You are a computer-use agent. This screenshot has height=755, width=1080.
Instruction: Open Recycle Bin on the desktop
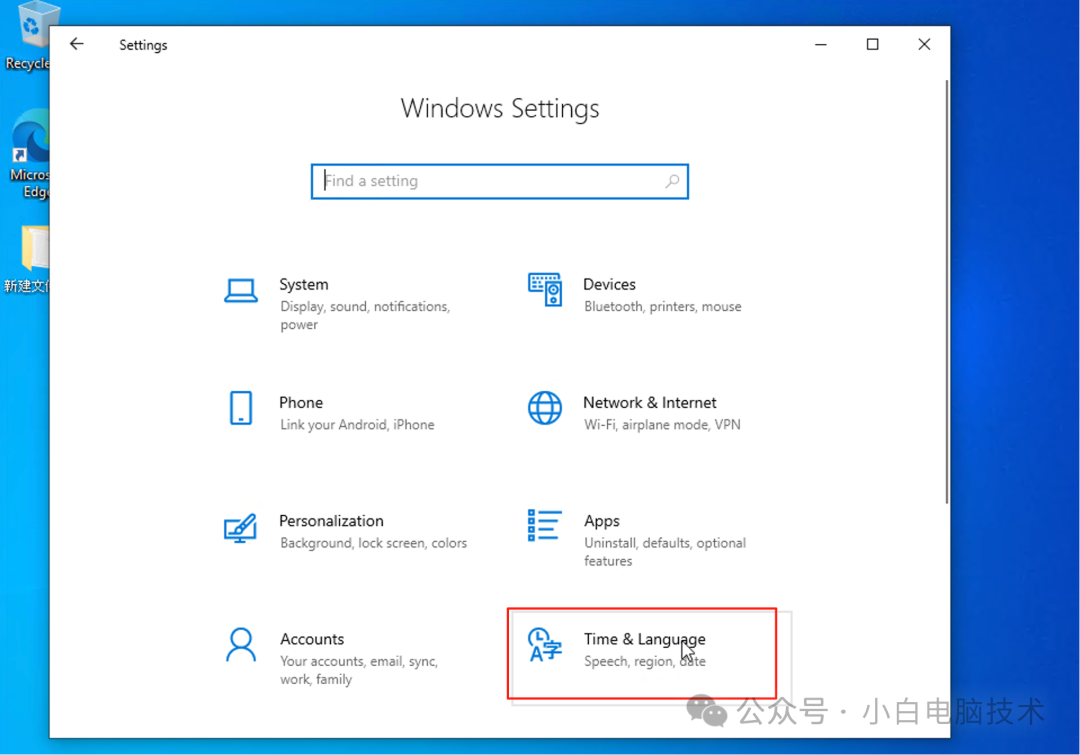point(28,36)
